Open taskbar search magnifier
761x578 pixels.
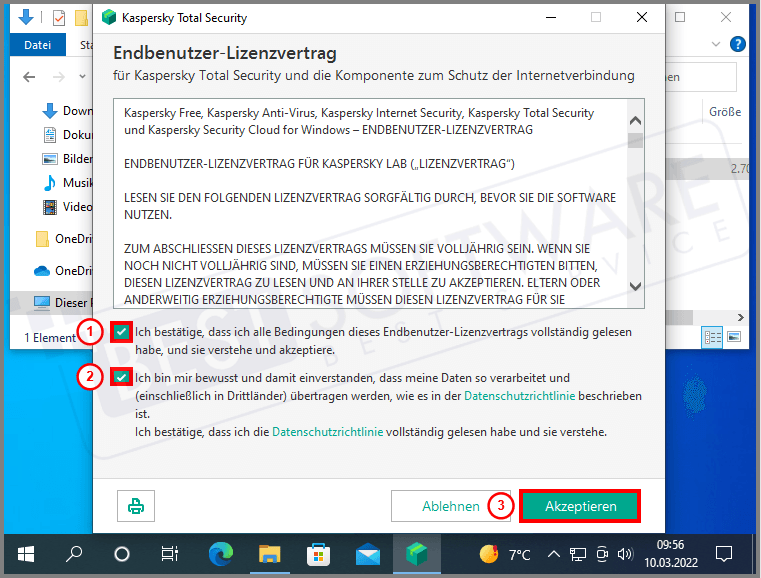coord(74,554)
